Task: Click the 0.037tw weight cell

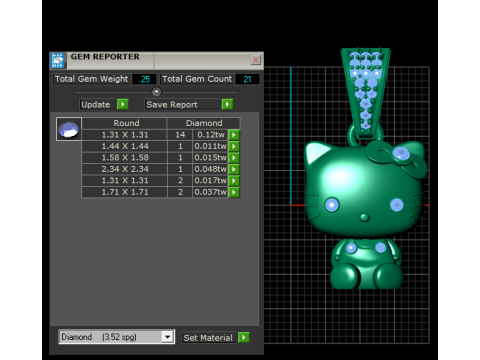Action: (211, 192)
